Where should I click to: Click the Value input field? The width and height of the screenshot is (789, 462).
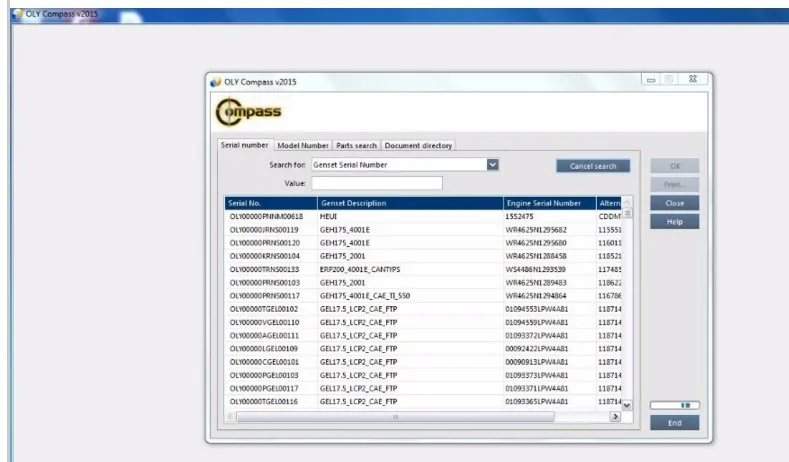pyautogui.click(x=377, y=183)
